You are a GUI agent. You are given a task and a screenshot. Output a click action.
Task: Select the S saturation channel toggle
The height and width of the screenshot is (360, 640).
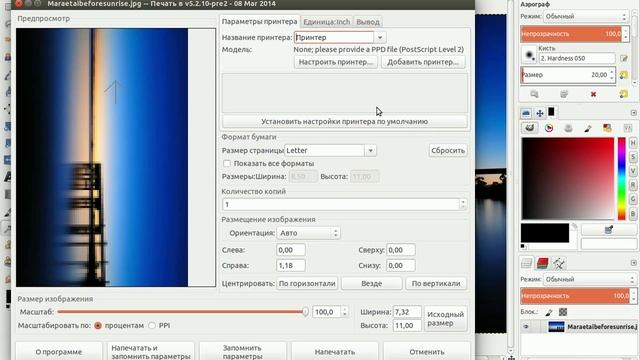click(633, 157)
